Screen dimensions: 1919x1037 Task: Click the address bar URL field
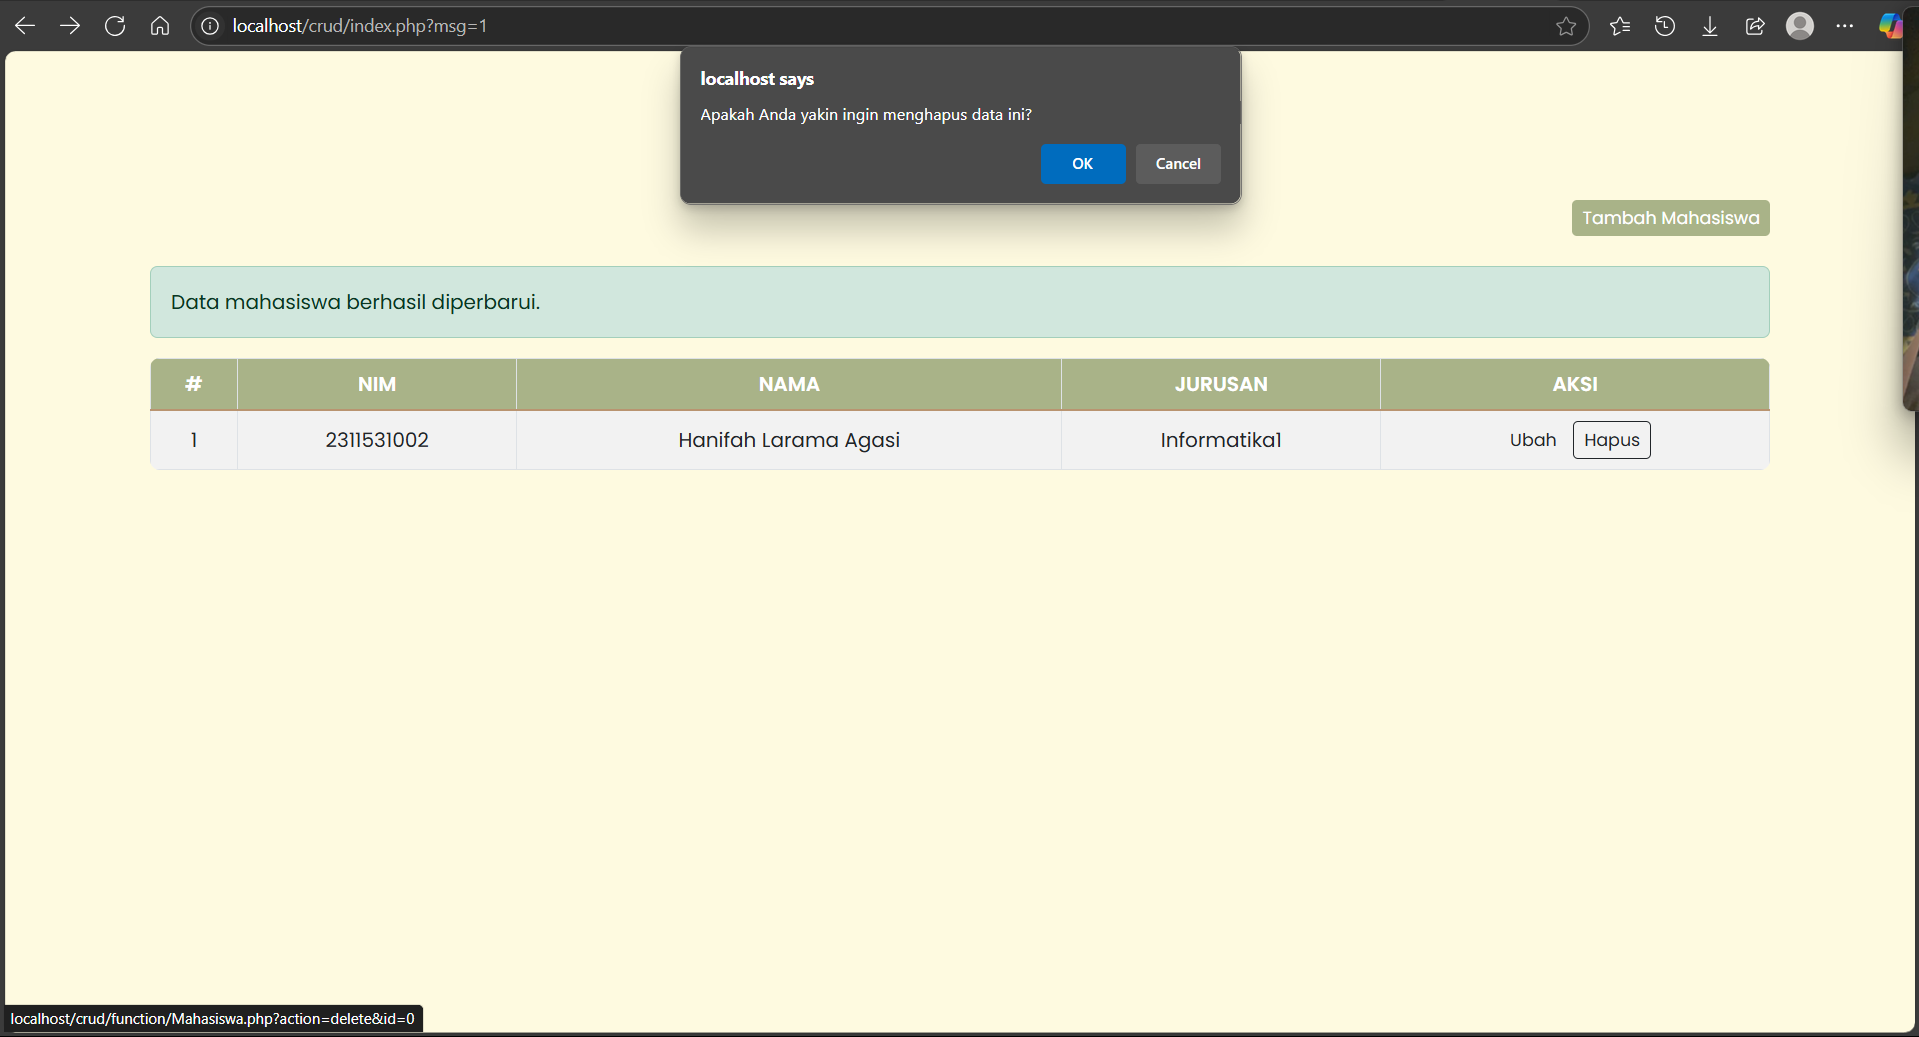click(800, 26)
